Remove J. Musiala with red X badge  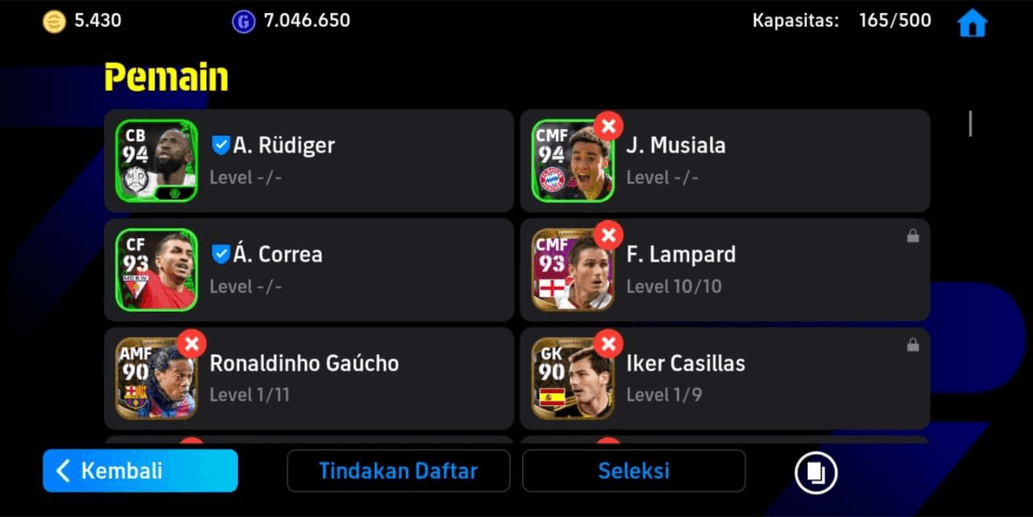coord(608,126)
